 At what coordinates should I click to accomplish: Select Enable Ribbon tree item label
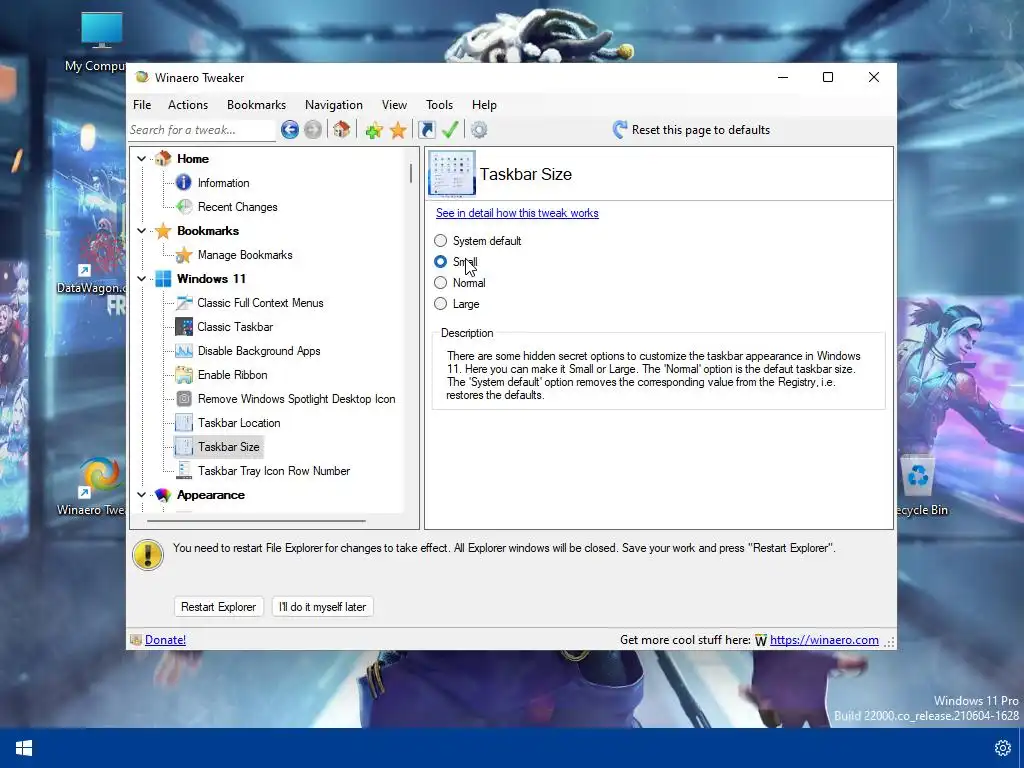click(x=232, y=375)
